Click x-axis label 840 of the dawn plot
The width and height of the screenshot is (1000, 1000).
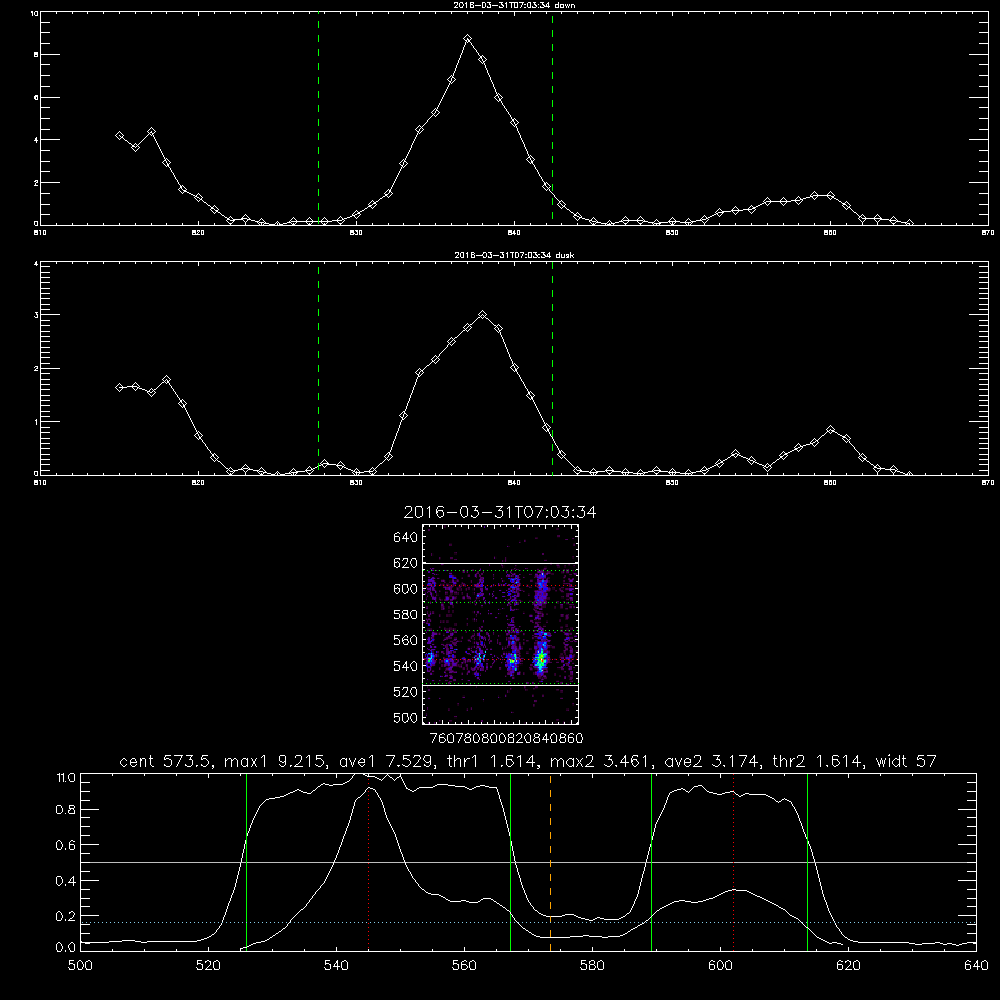pyautogui.click(x=514, y=233)
